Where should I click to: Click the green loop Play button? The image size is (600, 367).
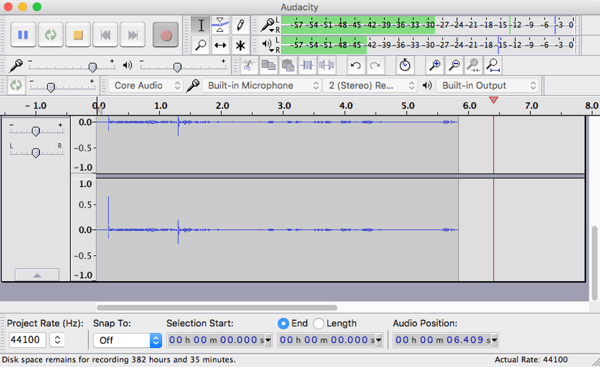point(50,35)
